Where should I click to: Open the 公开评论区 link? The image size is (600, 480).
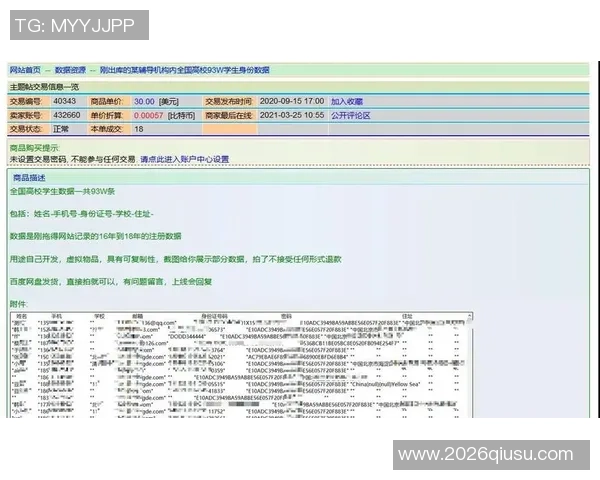(351, 115)
